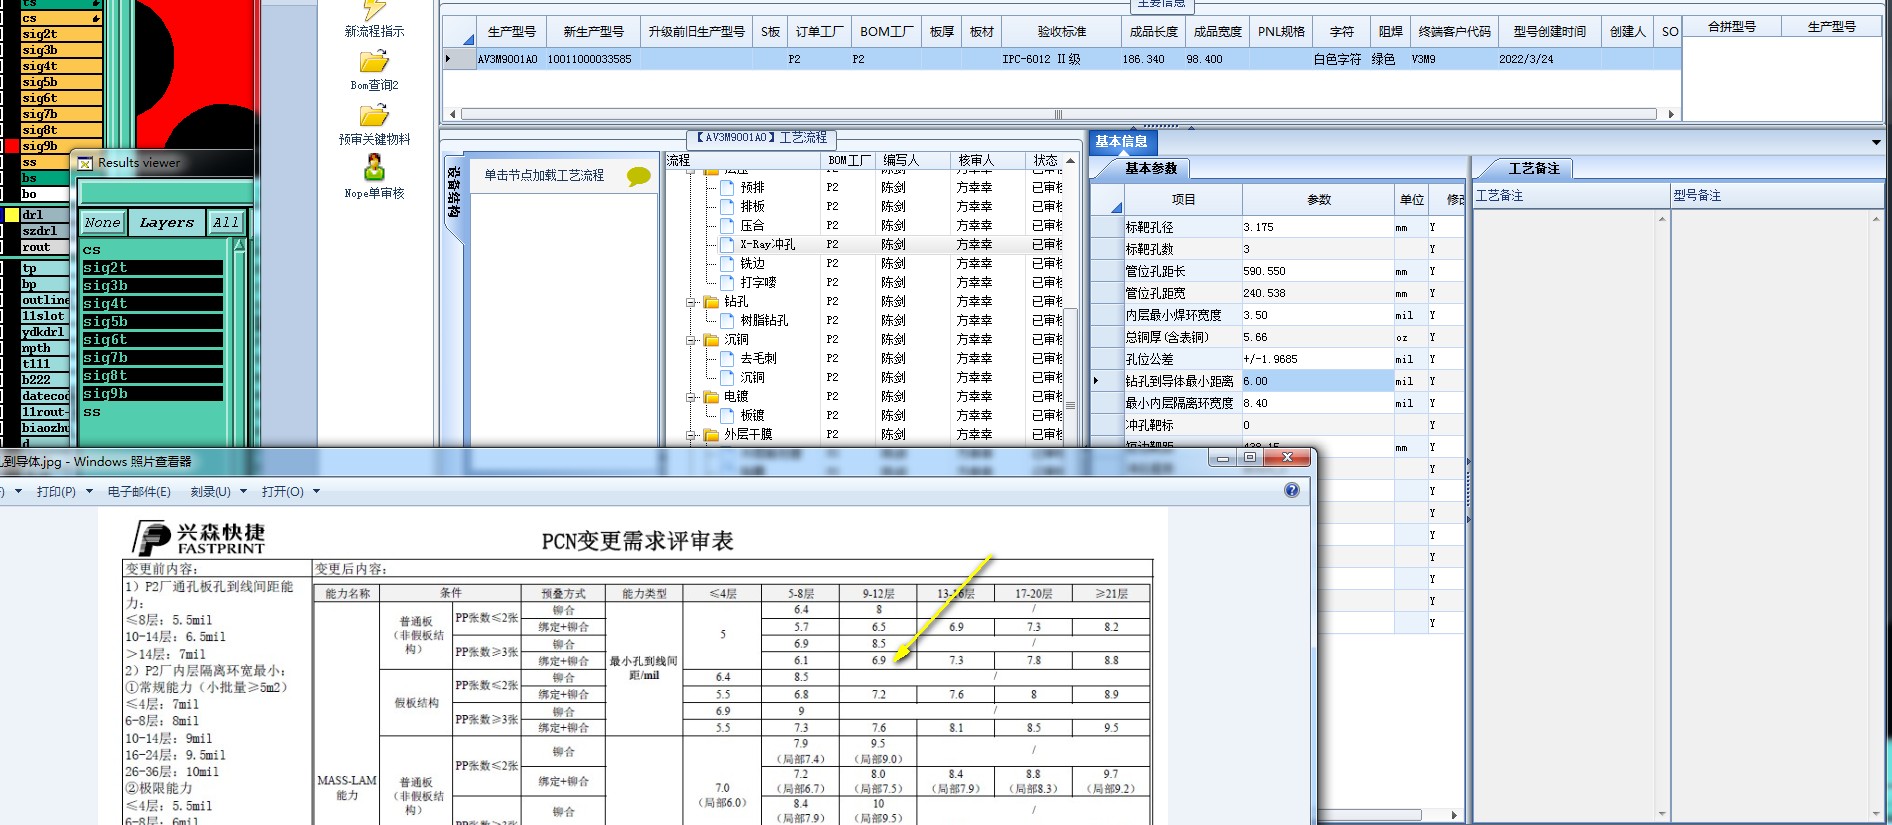
Task: Sort by the 验收标准 column header
Action: coord(1061,32)
